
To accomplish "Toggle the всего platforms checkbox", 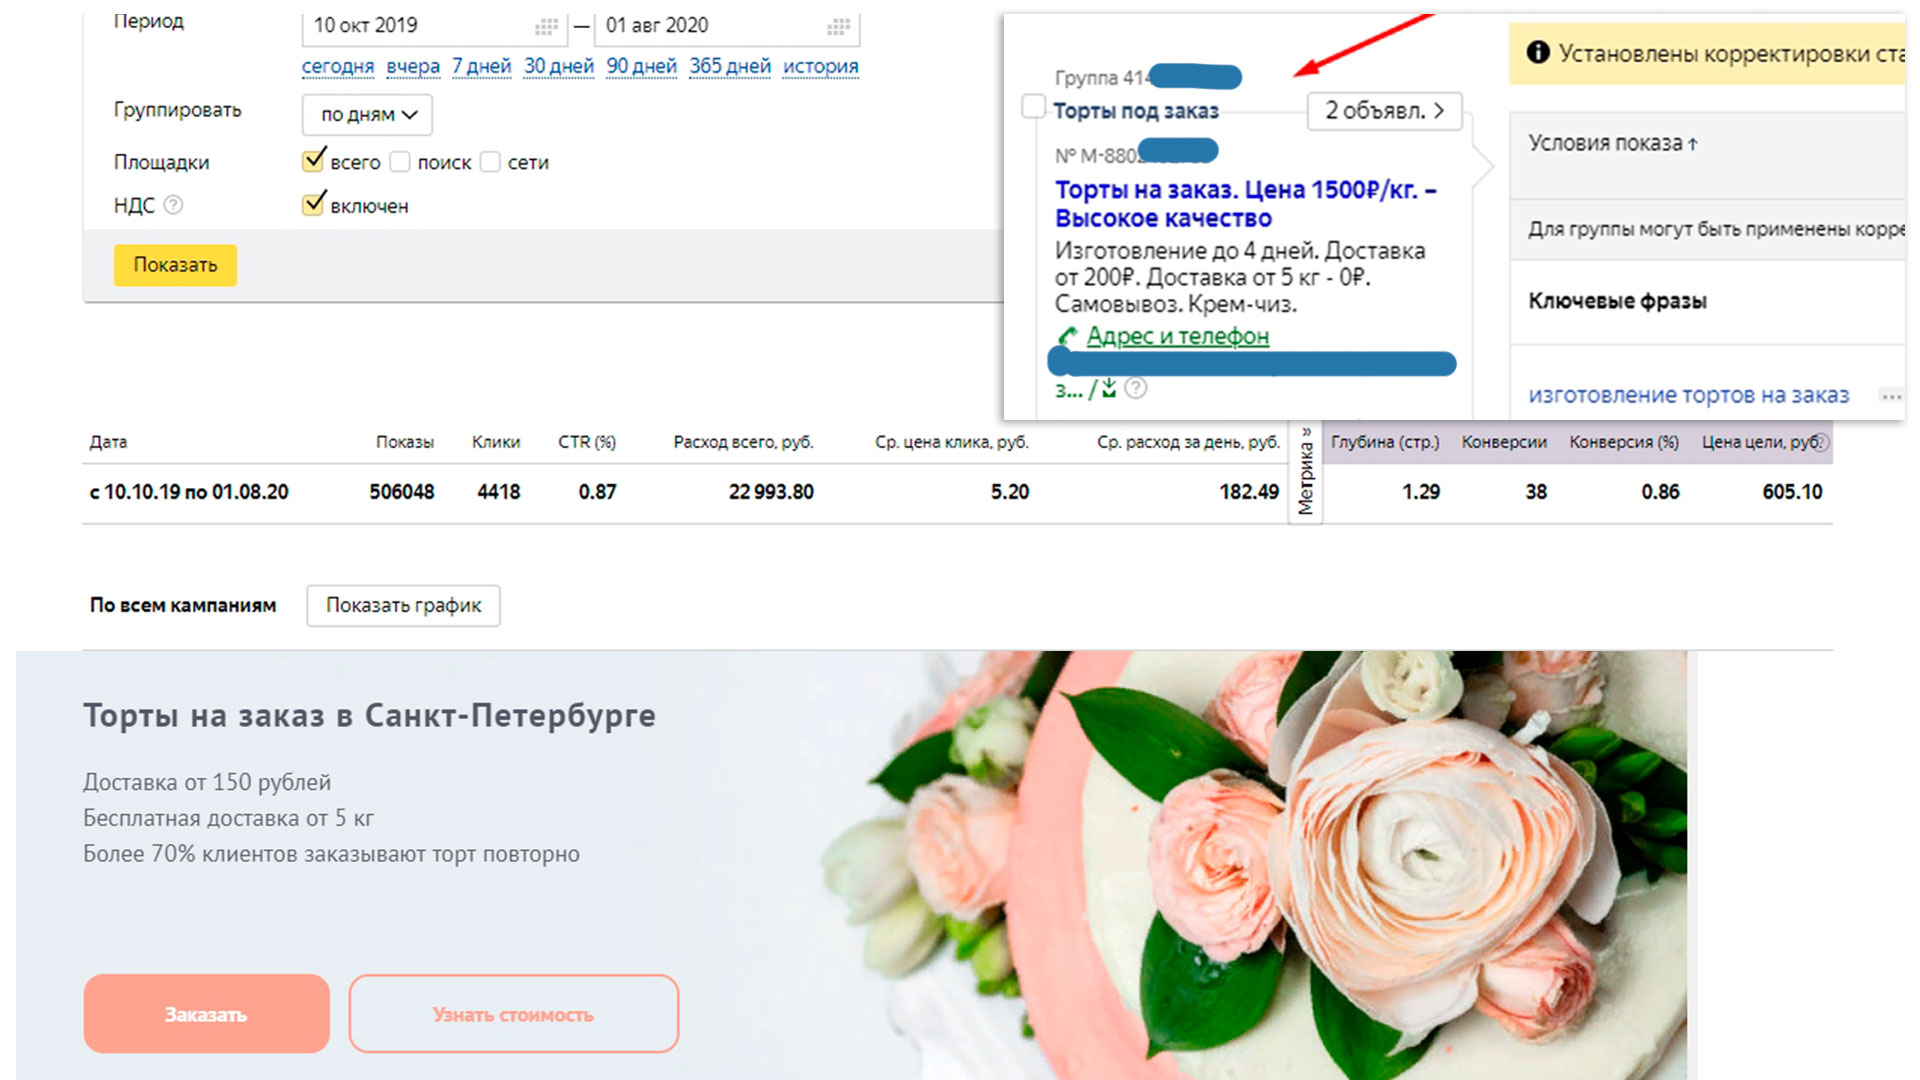I will [314, 160].
